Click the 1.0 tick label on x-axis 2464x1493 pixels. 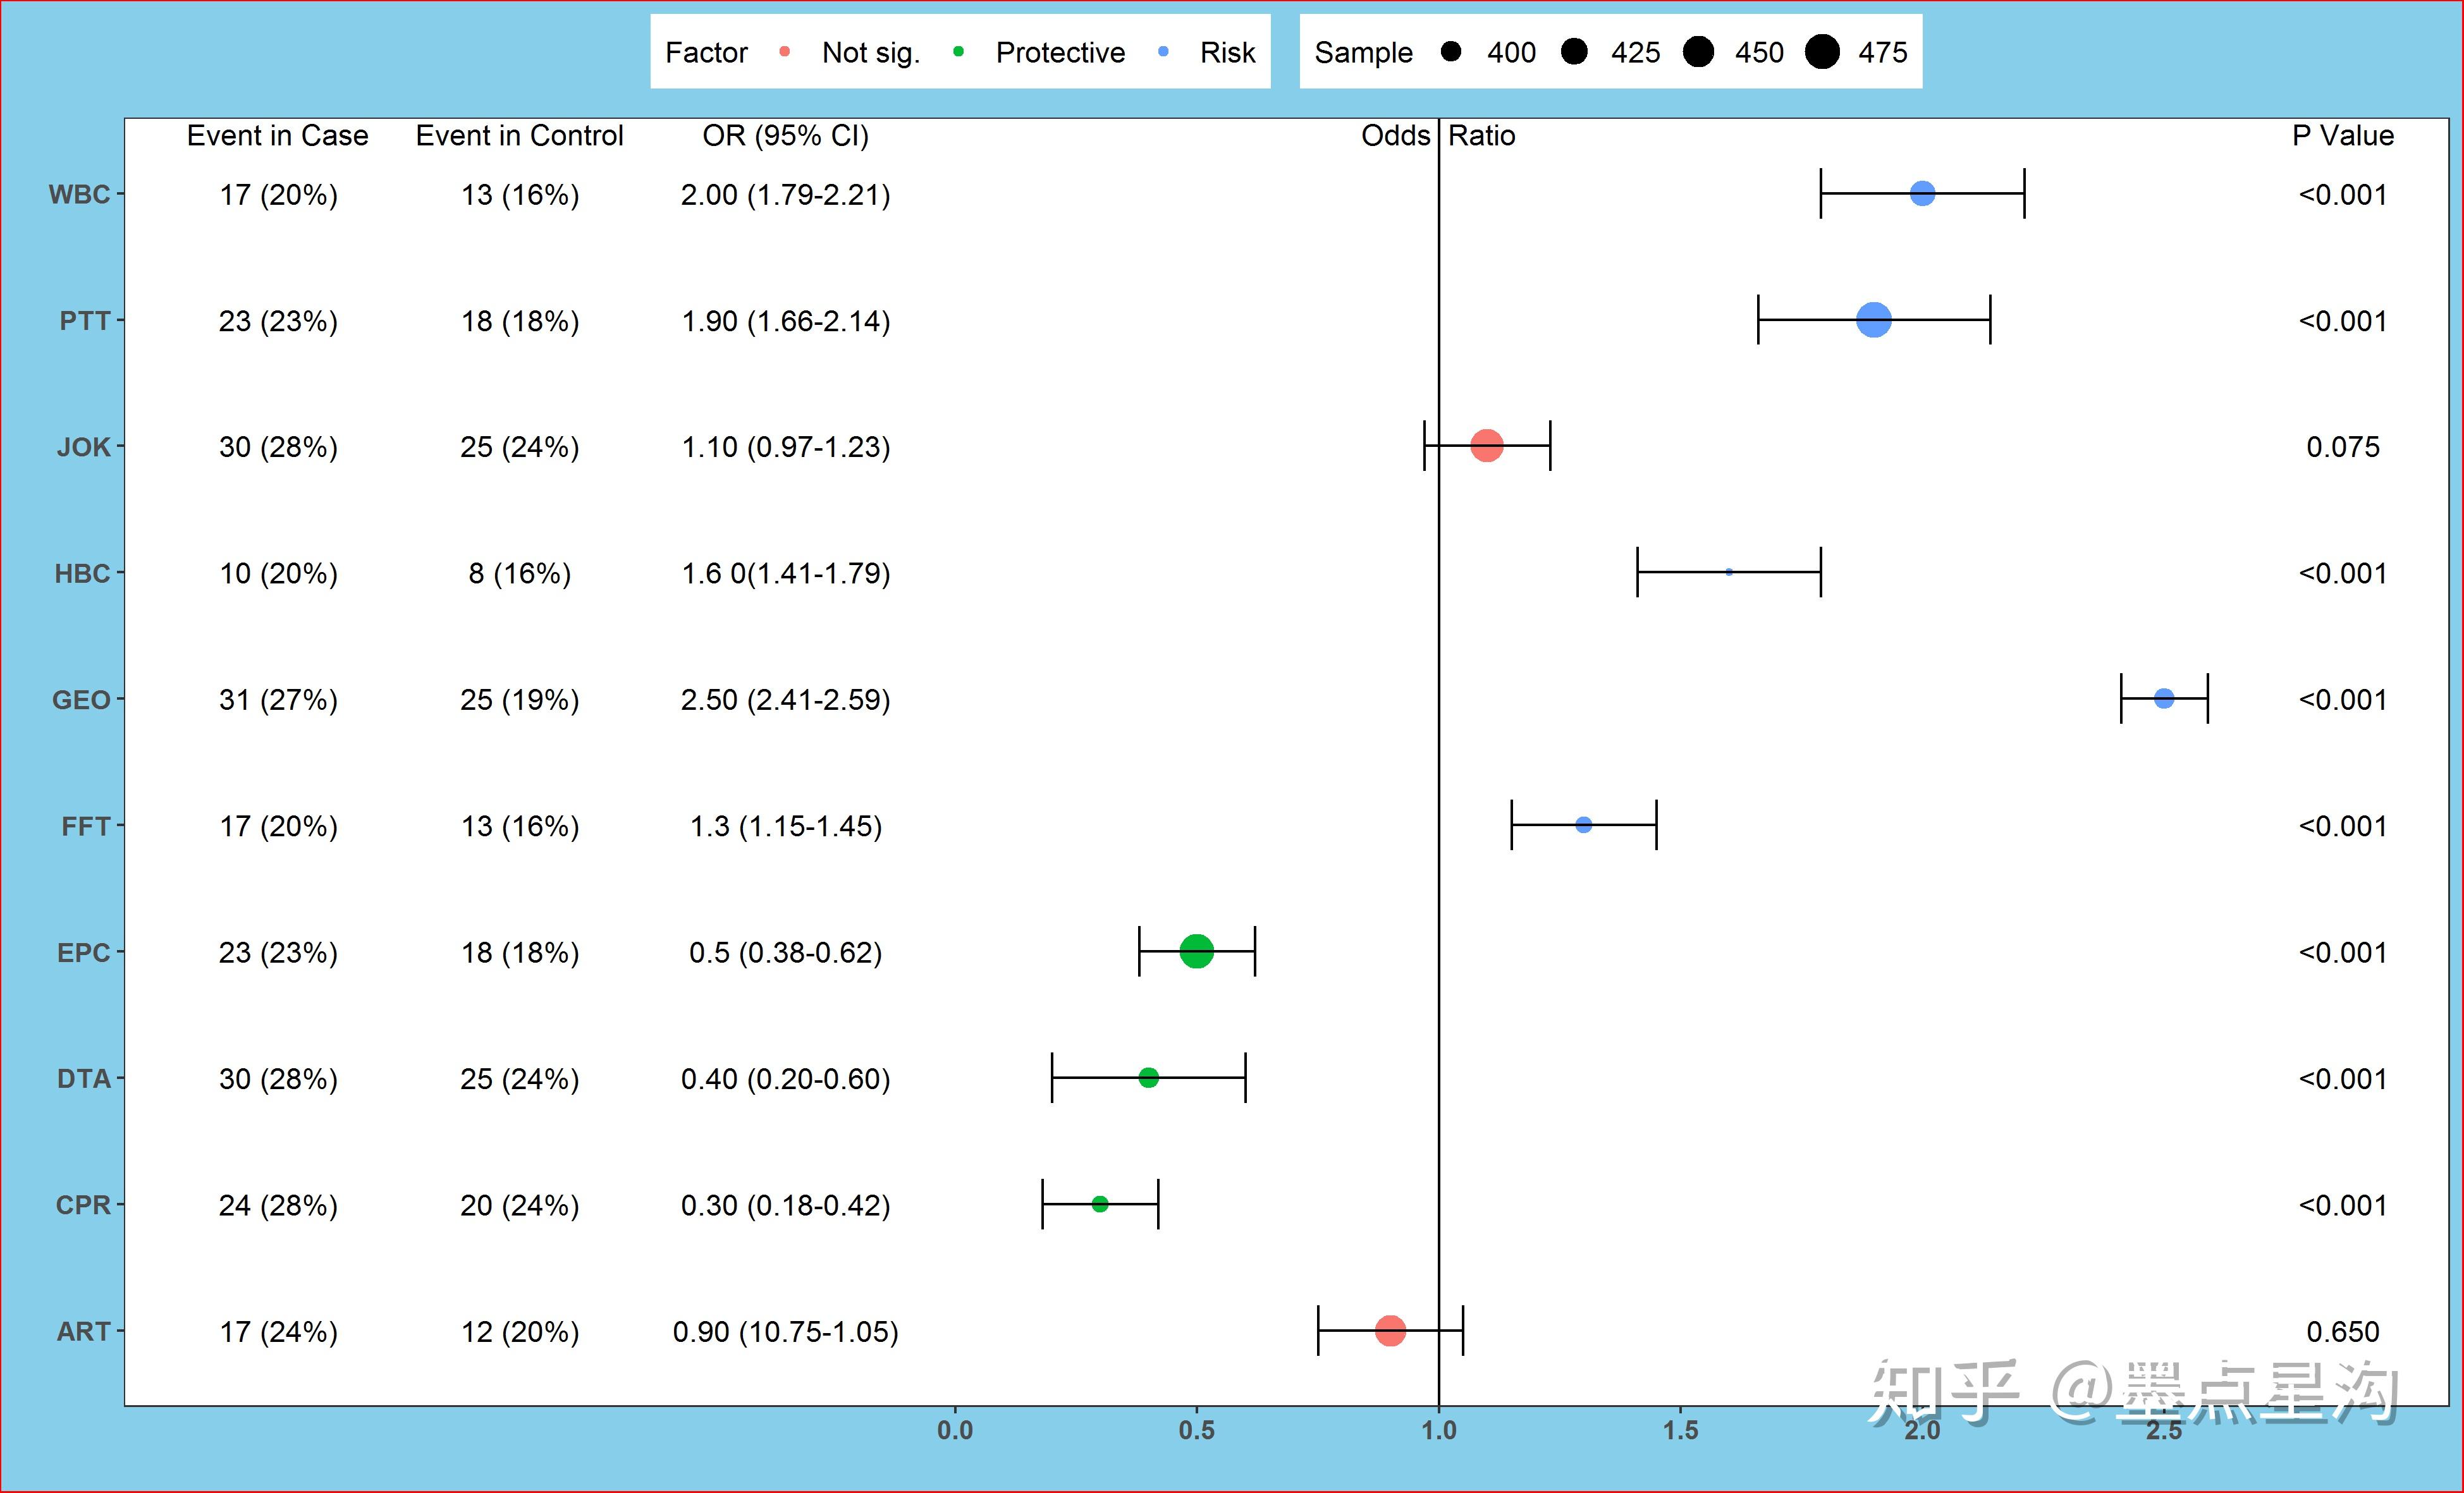pos(1438,1431)
